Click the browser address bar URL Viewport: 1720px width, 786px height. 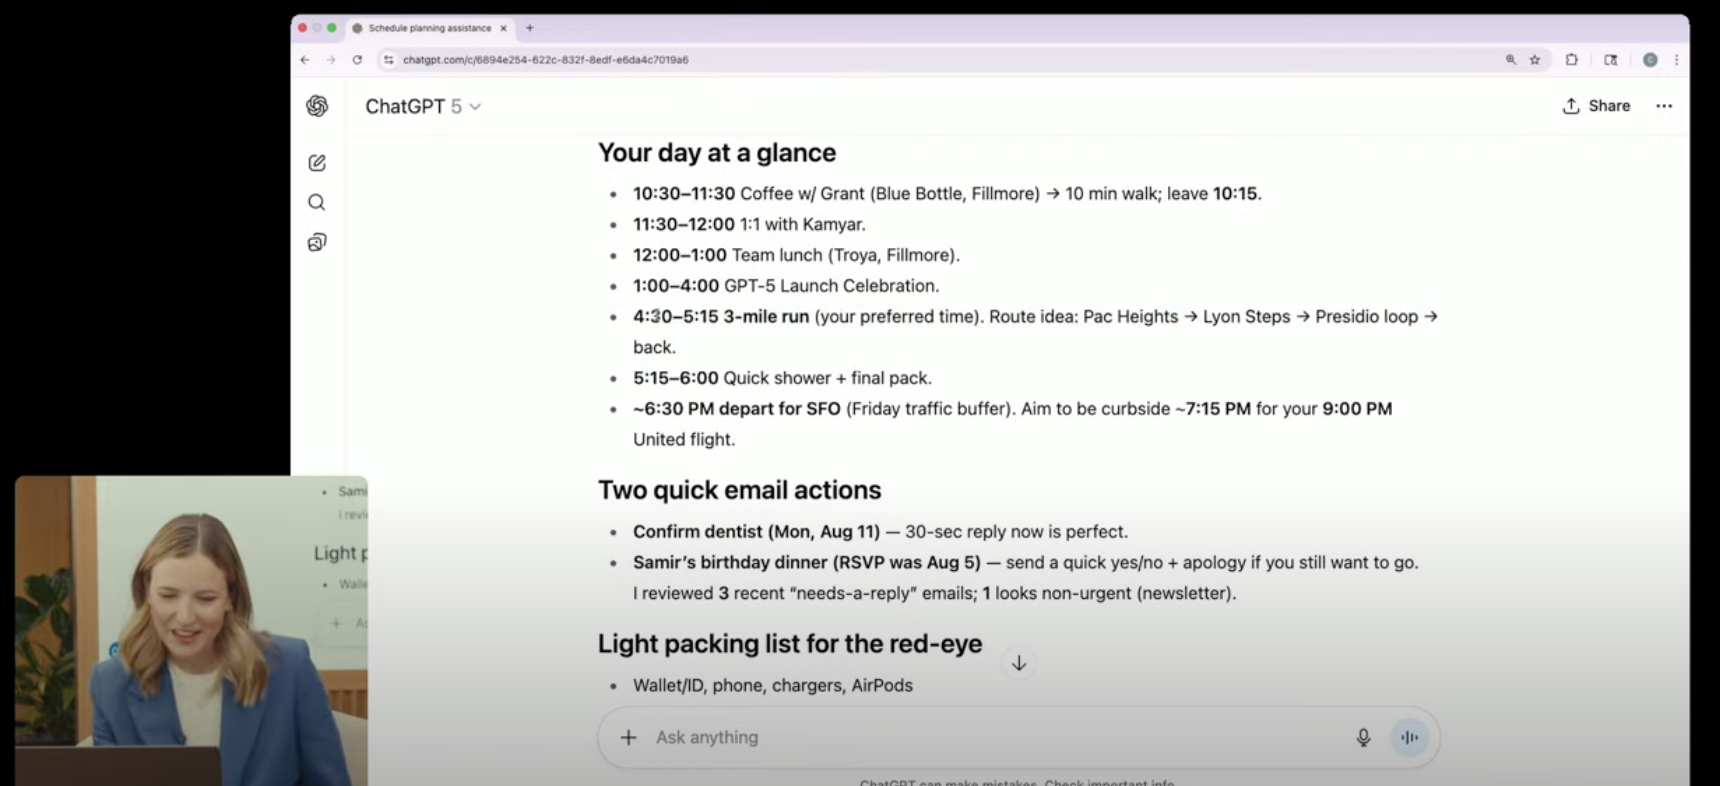tap(545, 60)
